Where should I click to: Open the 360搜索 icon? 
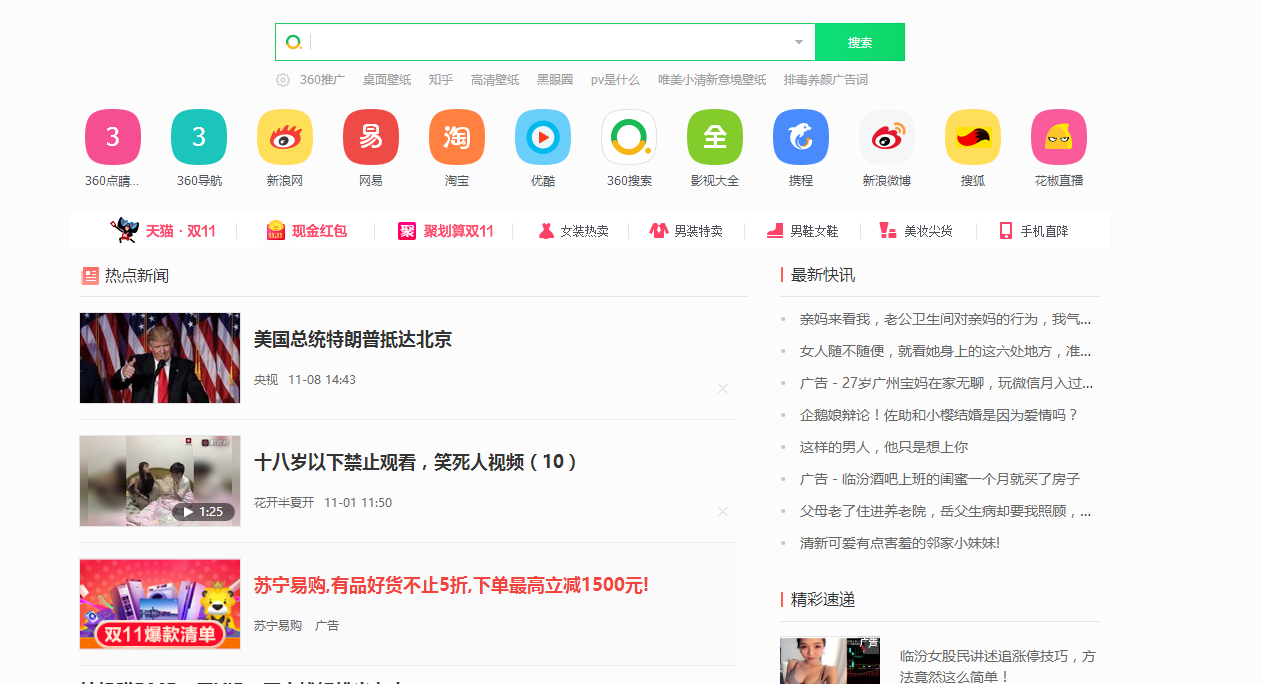(x=628, y=137)
